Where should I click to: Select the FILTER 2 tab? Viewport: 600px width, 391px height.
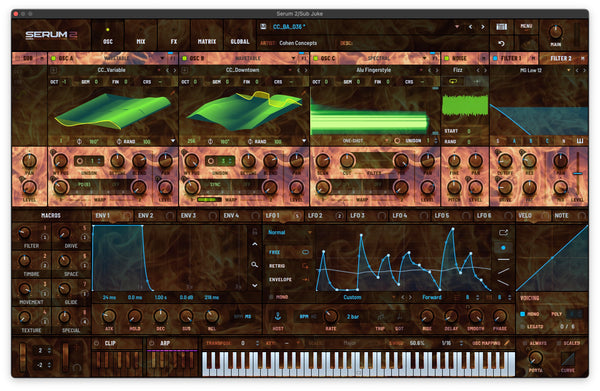pos(564,58)
